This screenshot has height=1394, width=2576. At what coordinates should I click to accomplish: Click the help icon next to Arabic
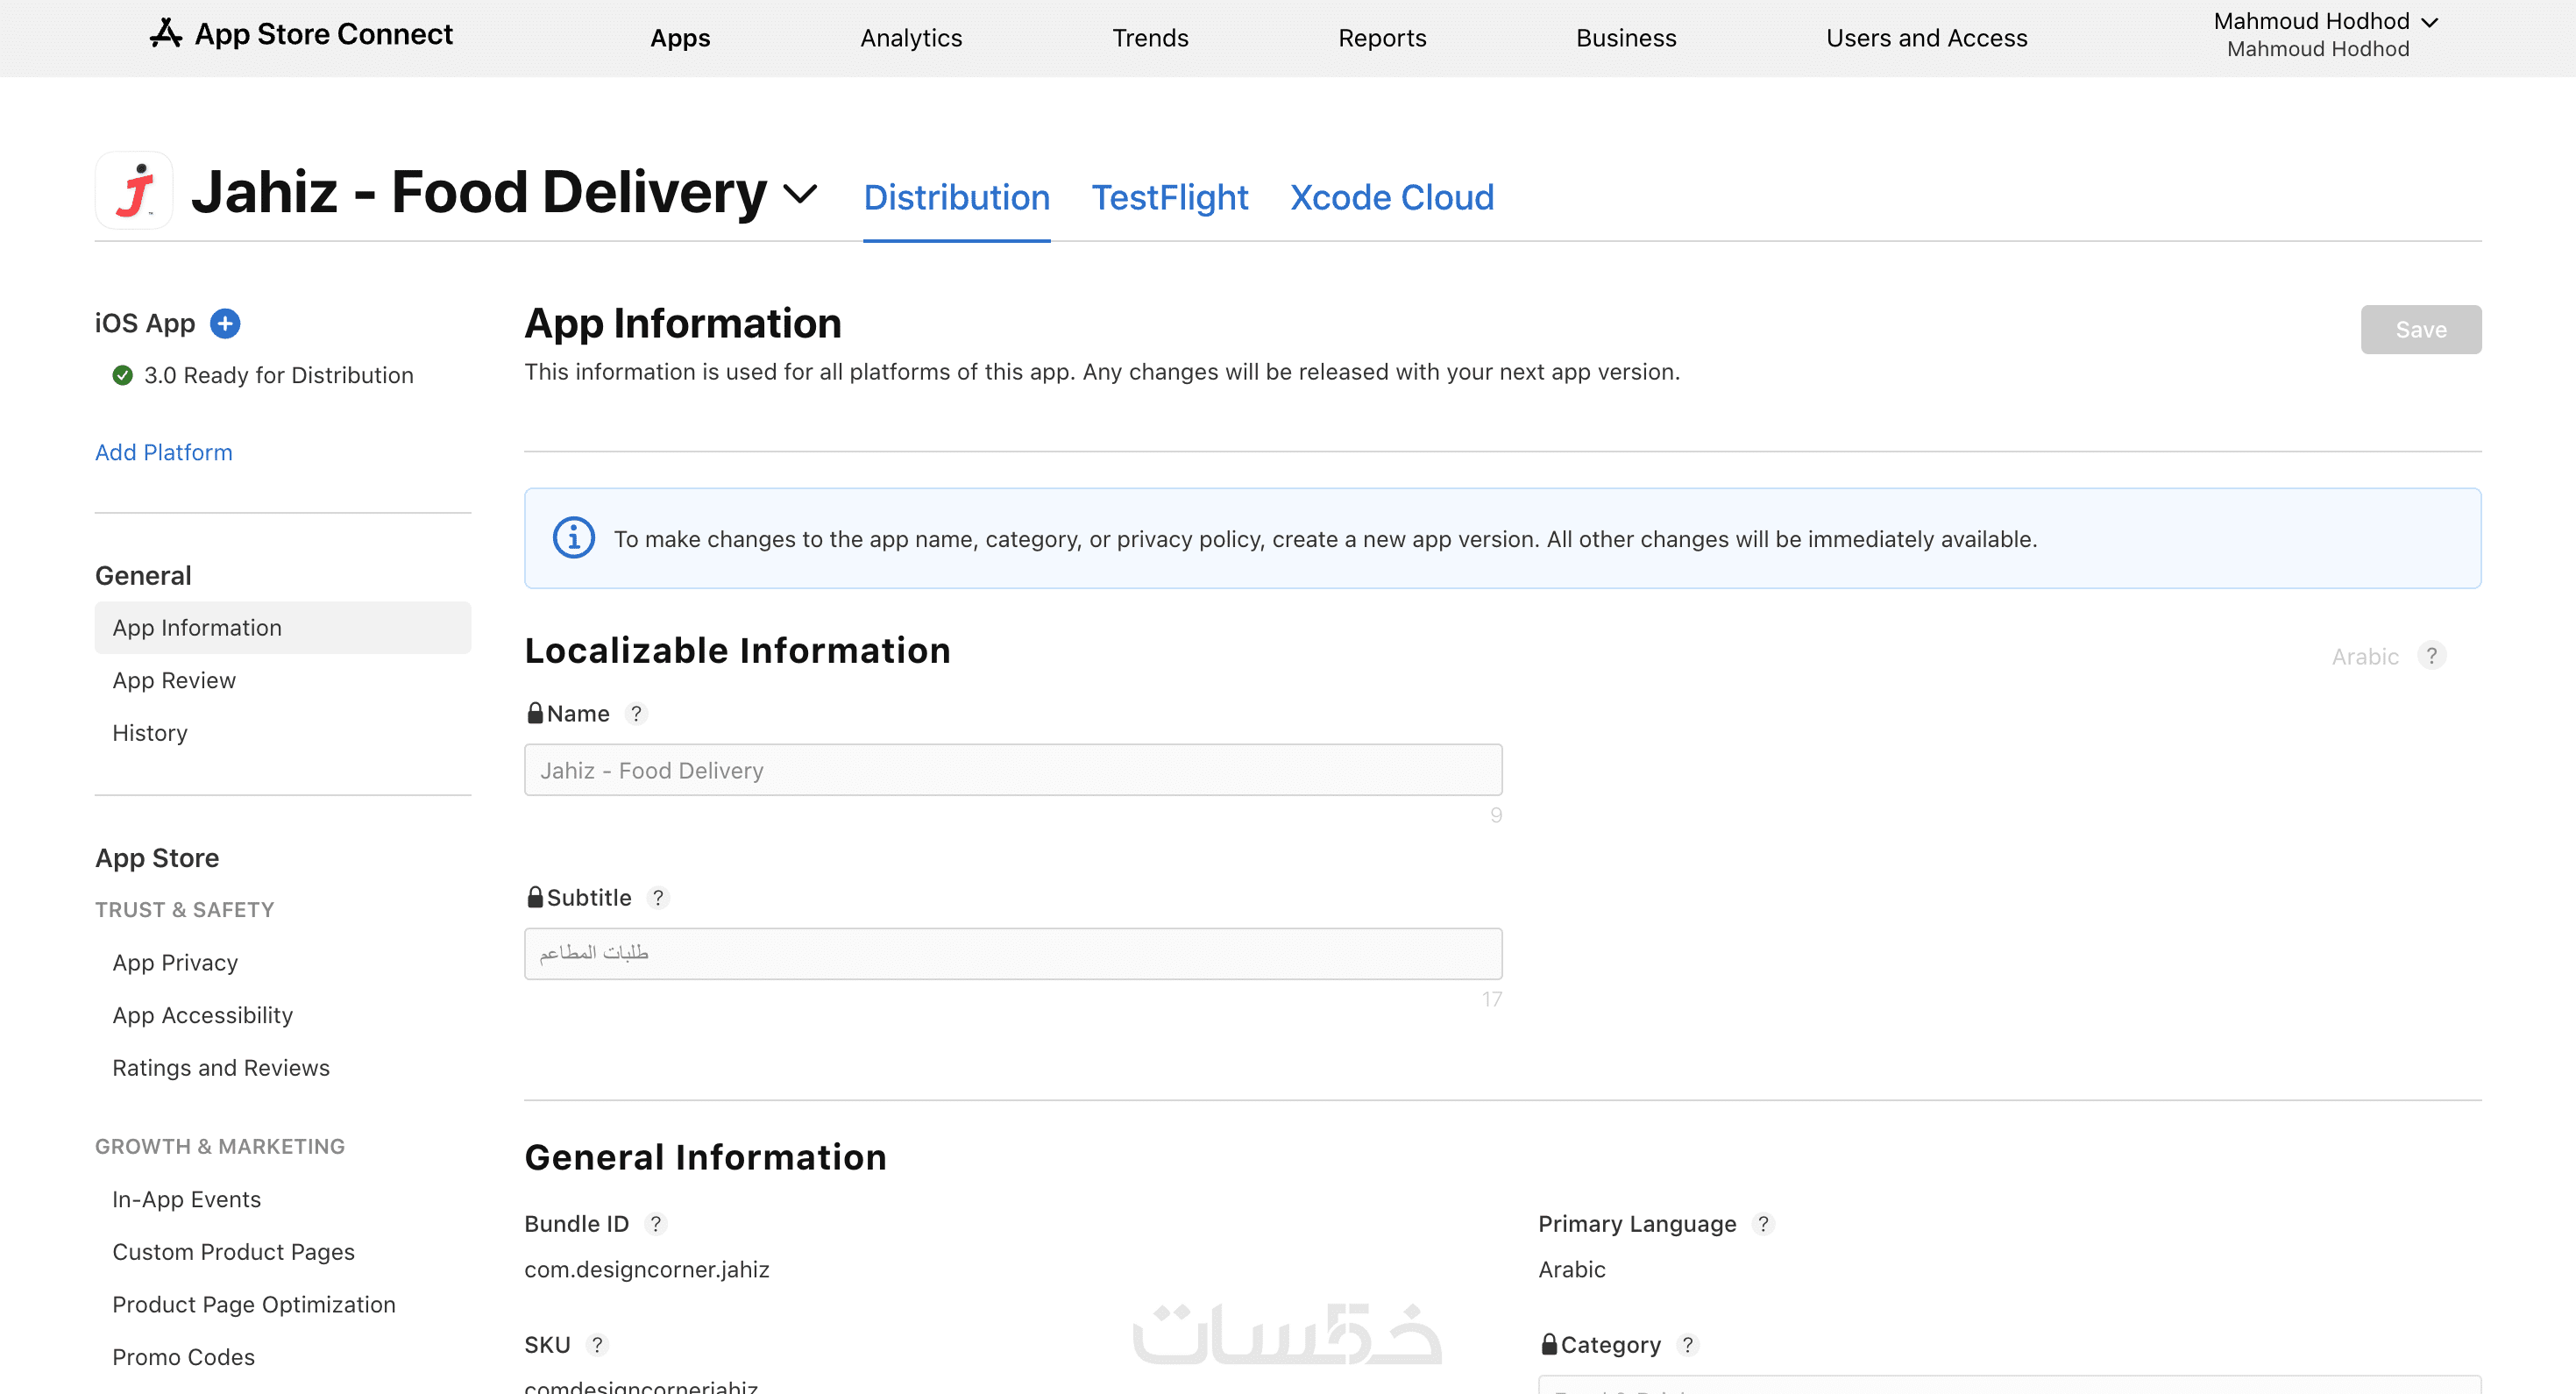(2431, 655)
